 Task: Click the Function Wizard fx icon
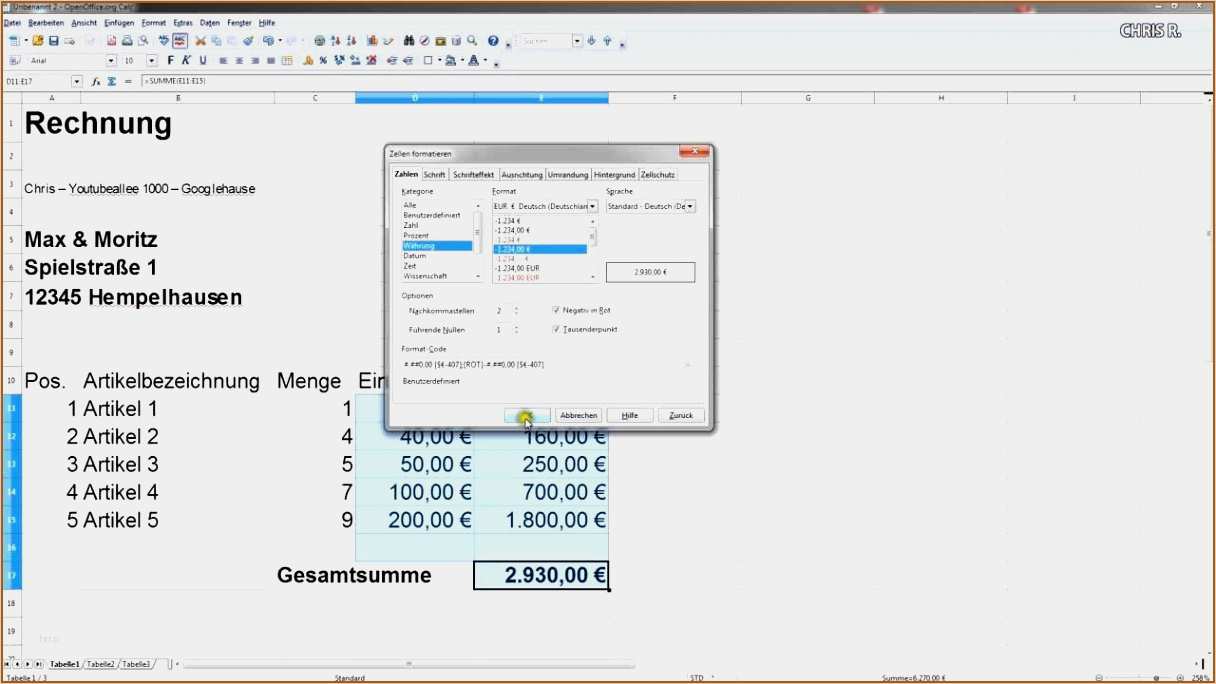click(x=96, y=81)
